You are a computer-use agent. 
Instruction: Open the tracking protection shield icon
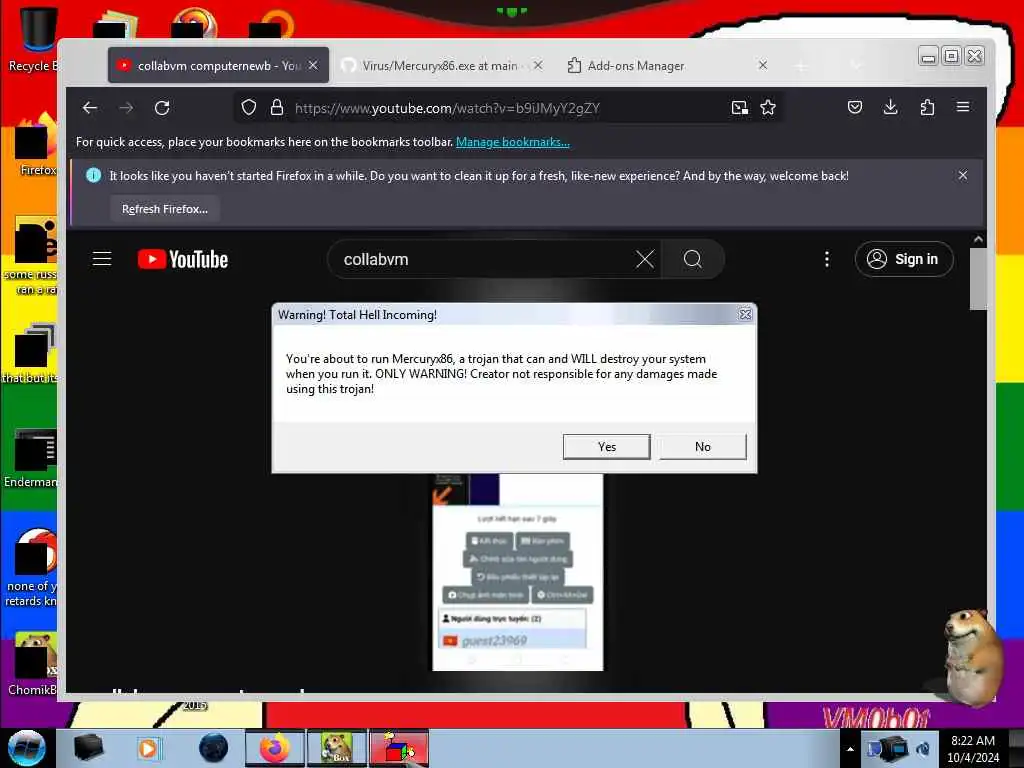click(x=249, y=108)
